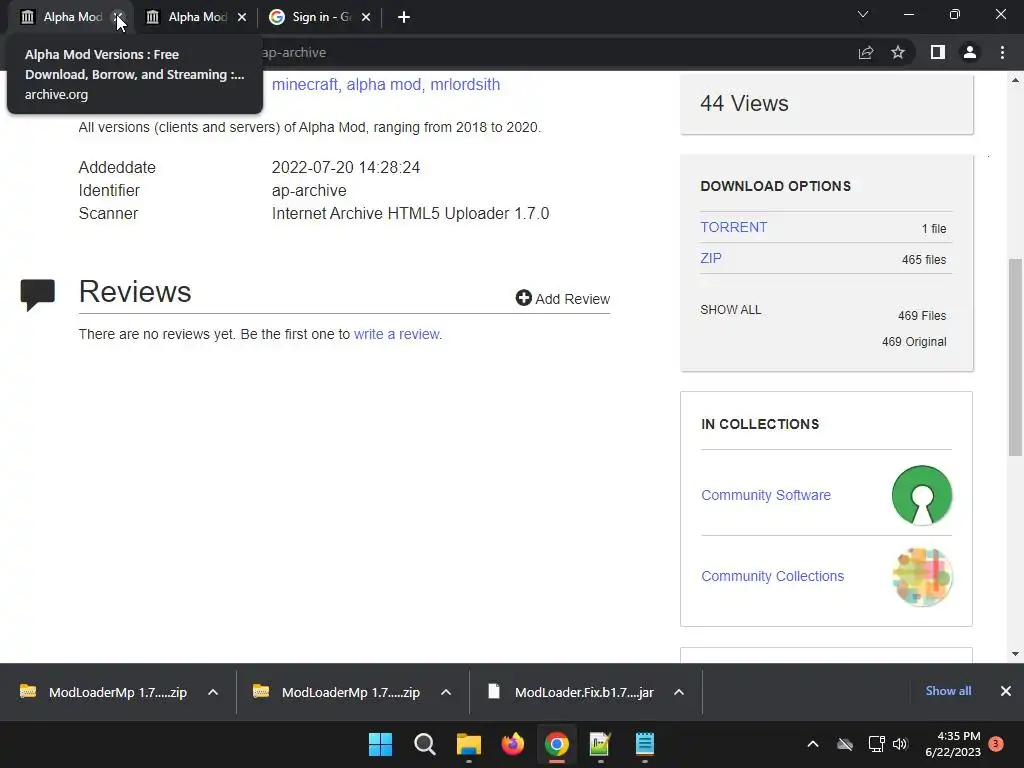Click scrollbar down arrow
The width and height of the screenshot is (1024, 768).
[x=1015, y=654]
